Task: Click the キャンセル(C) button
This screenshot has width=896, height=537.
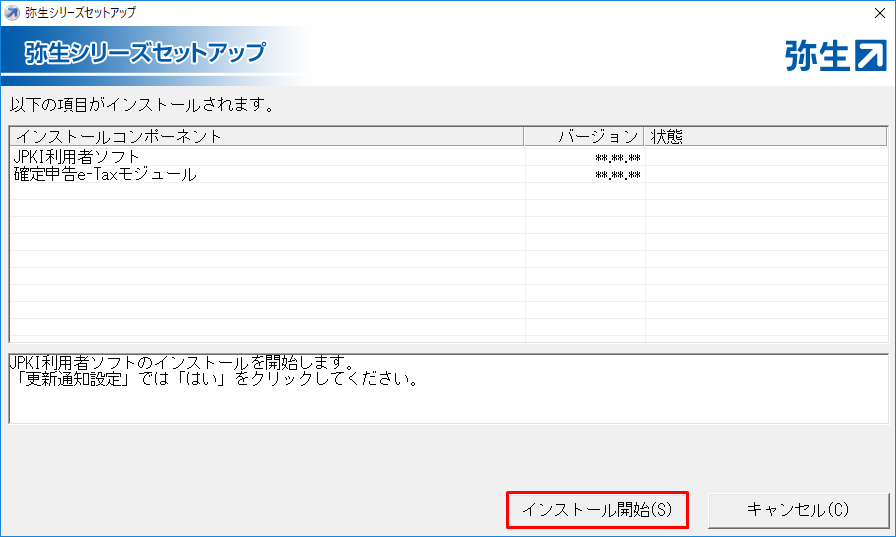Action: [x=798, y=510]
